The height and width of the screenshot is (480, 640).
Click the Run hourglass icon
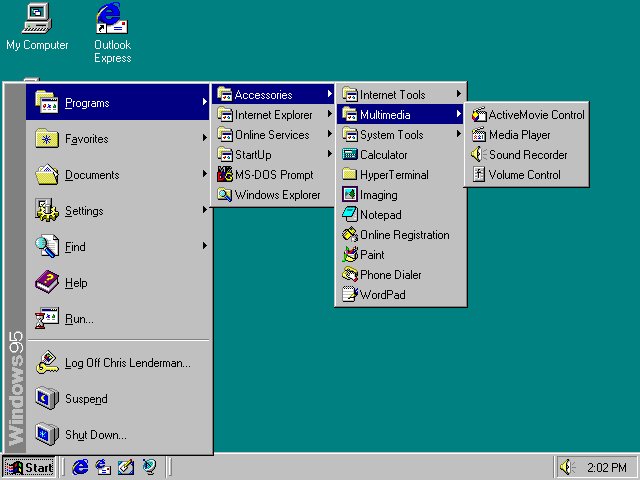(x=47, y=318)
